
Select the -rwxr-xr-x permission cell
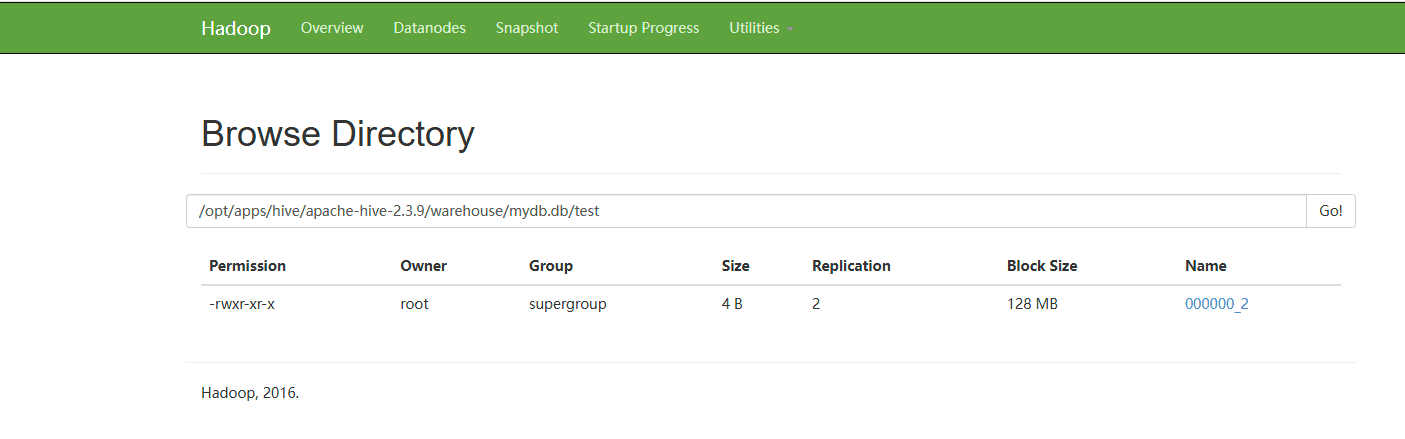(x=242, y=304)
